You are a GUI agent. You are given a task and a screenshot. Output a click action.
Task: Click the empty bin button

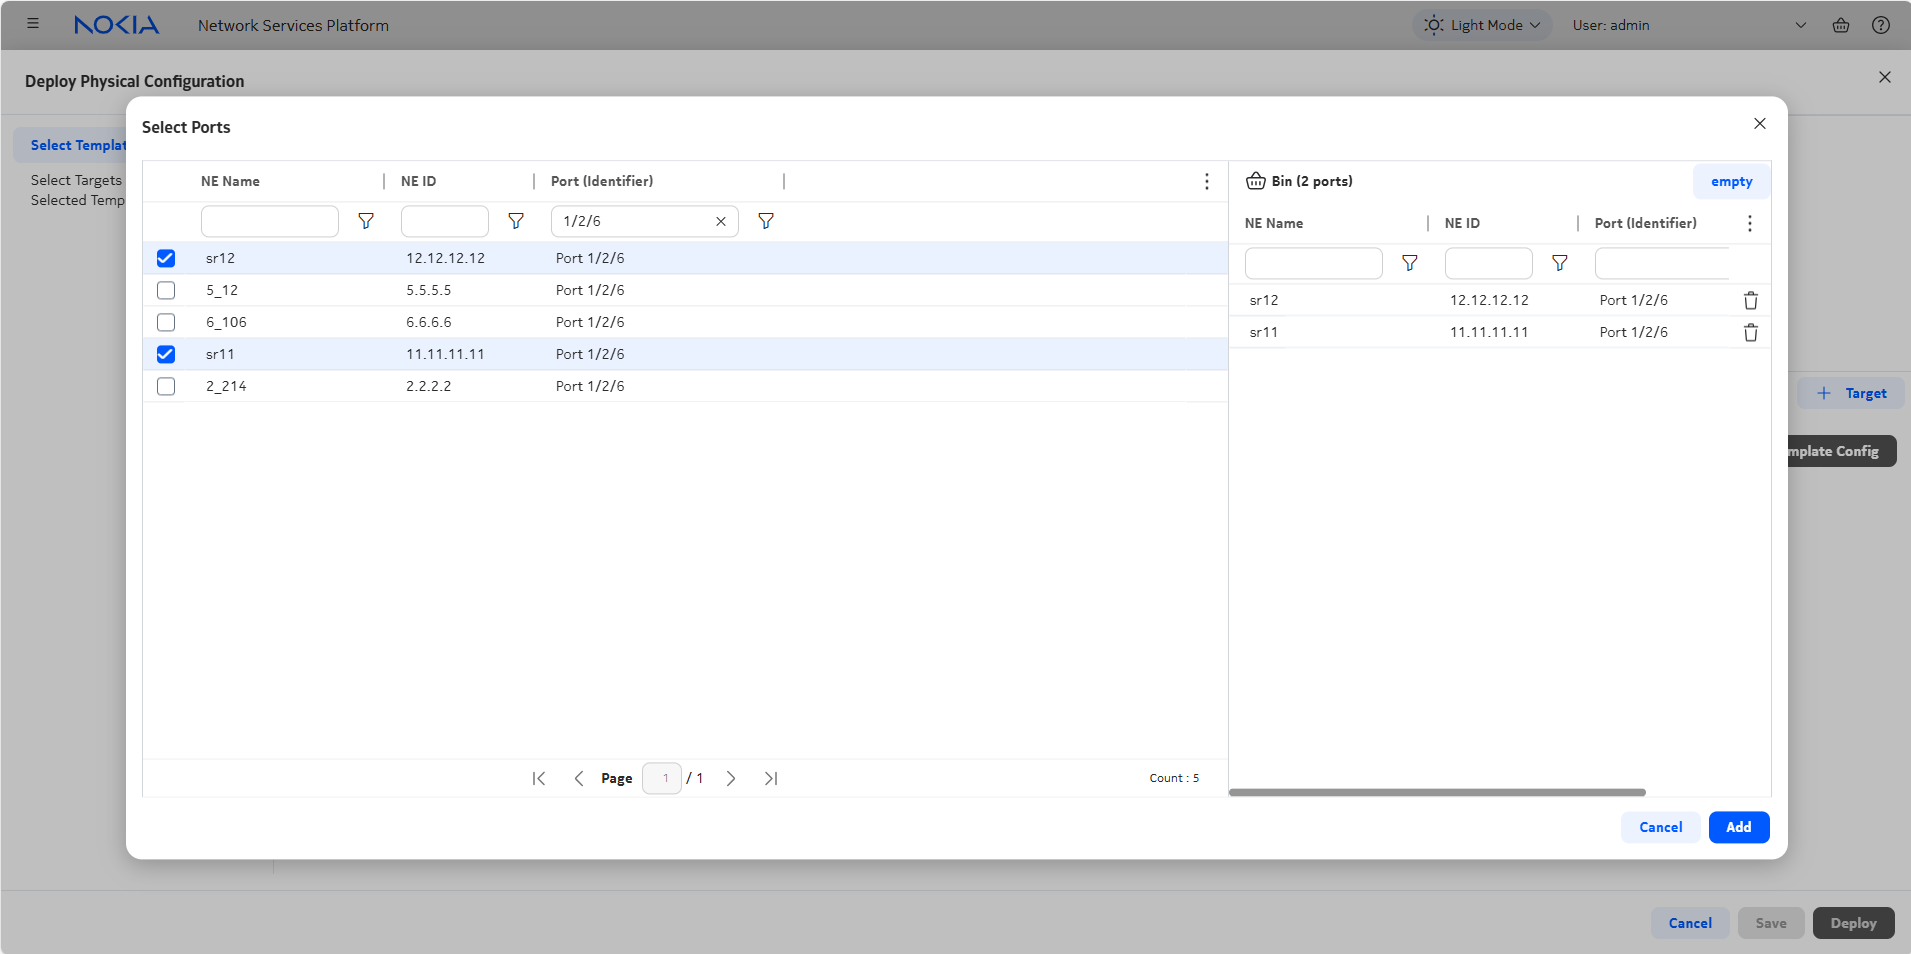1731,181
